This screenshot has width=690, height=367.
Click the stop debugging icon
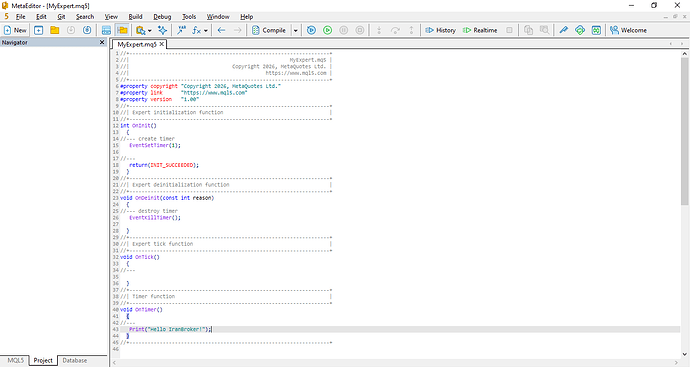pyautogui.click(x=360, y=30)
